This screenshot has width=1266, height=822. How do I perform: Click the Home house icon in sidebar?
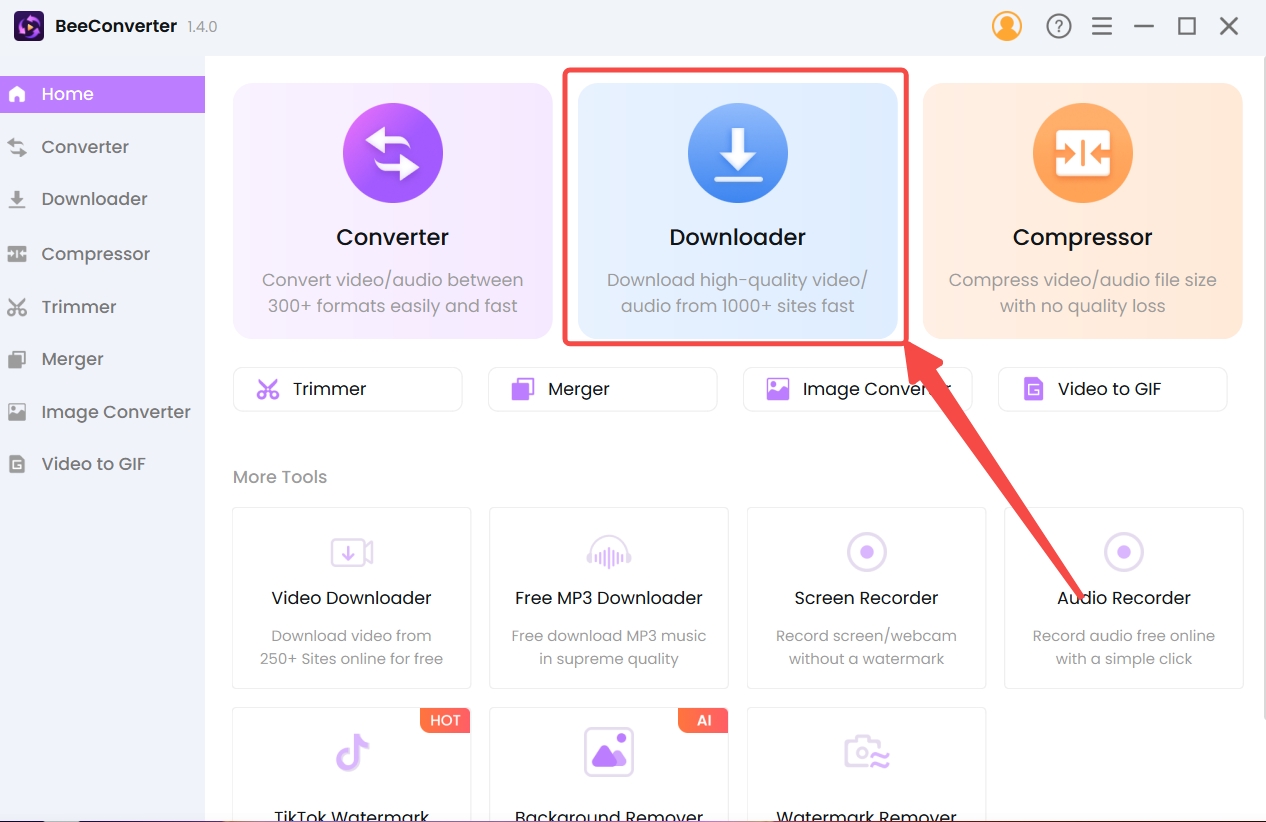coord(17,94)
